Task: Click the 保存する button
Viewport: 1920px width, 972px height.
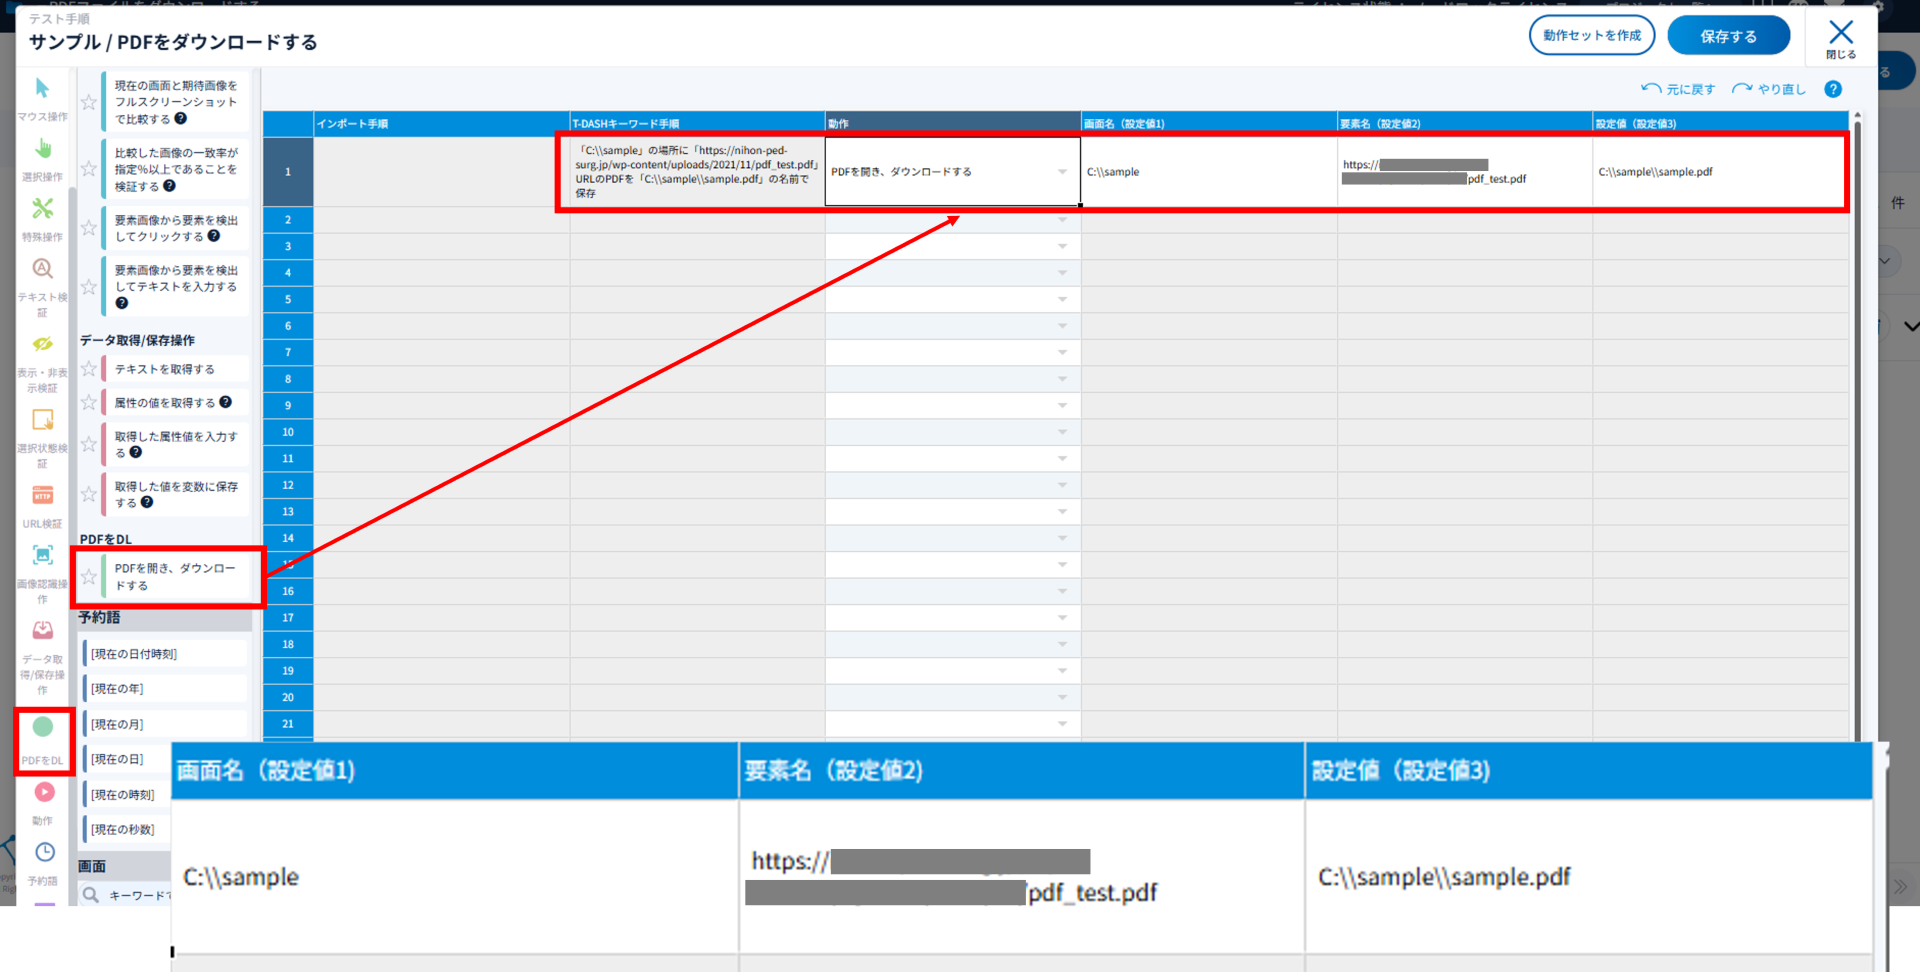Action: click(x=1728, y=36)
